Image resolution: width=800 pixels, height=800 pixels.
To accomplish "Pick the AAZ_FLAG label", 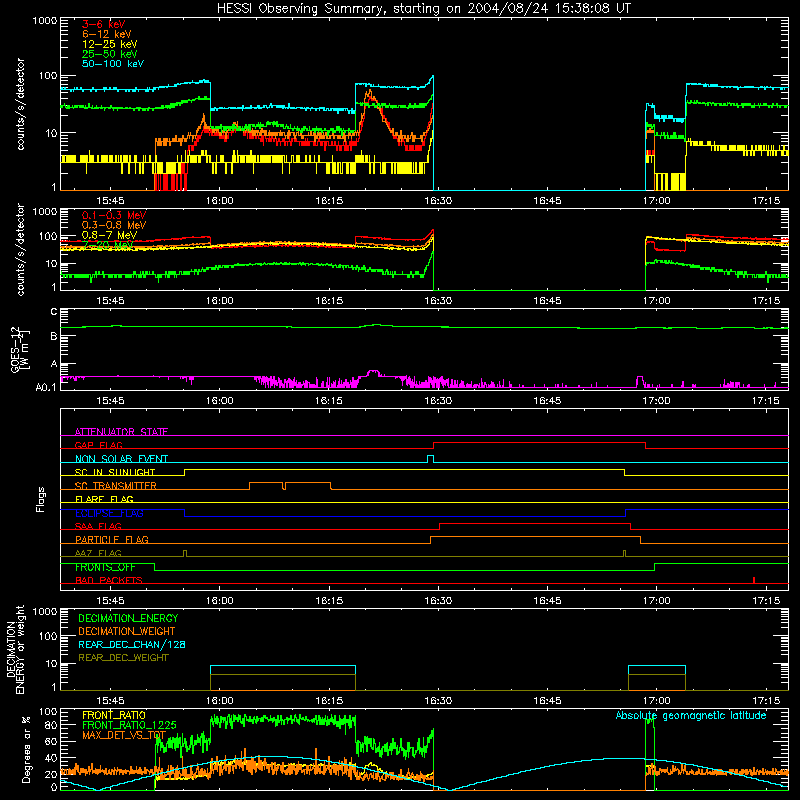I will (x=98, y=553).
